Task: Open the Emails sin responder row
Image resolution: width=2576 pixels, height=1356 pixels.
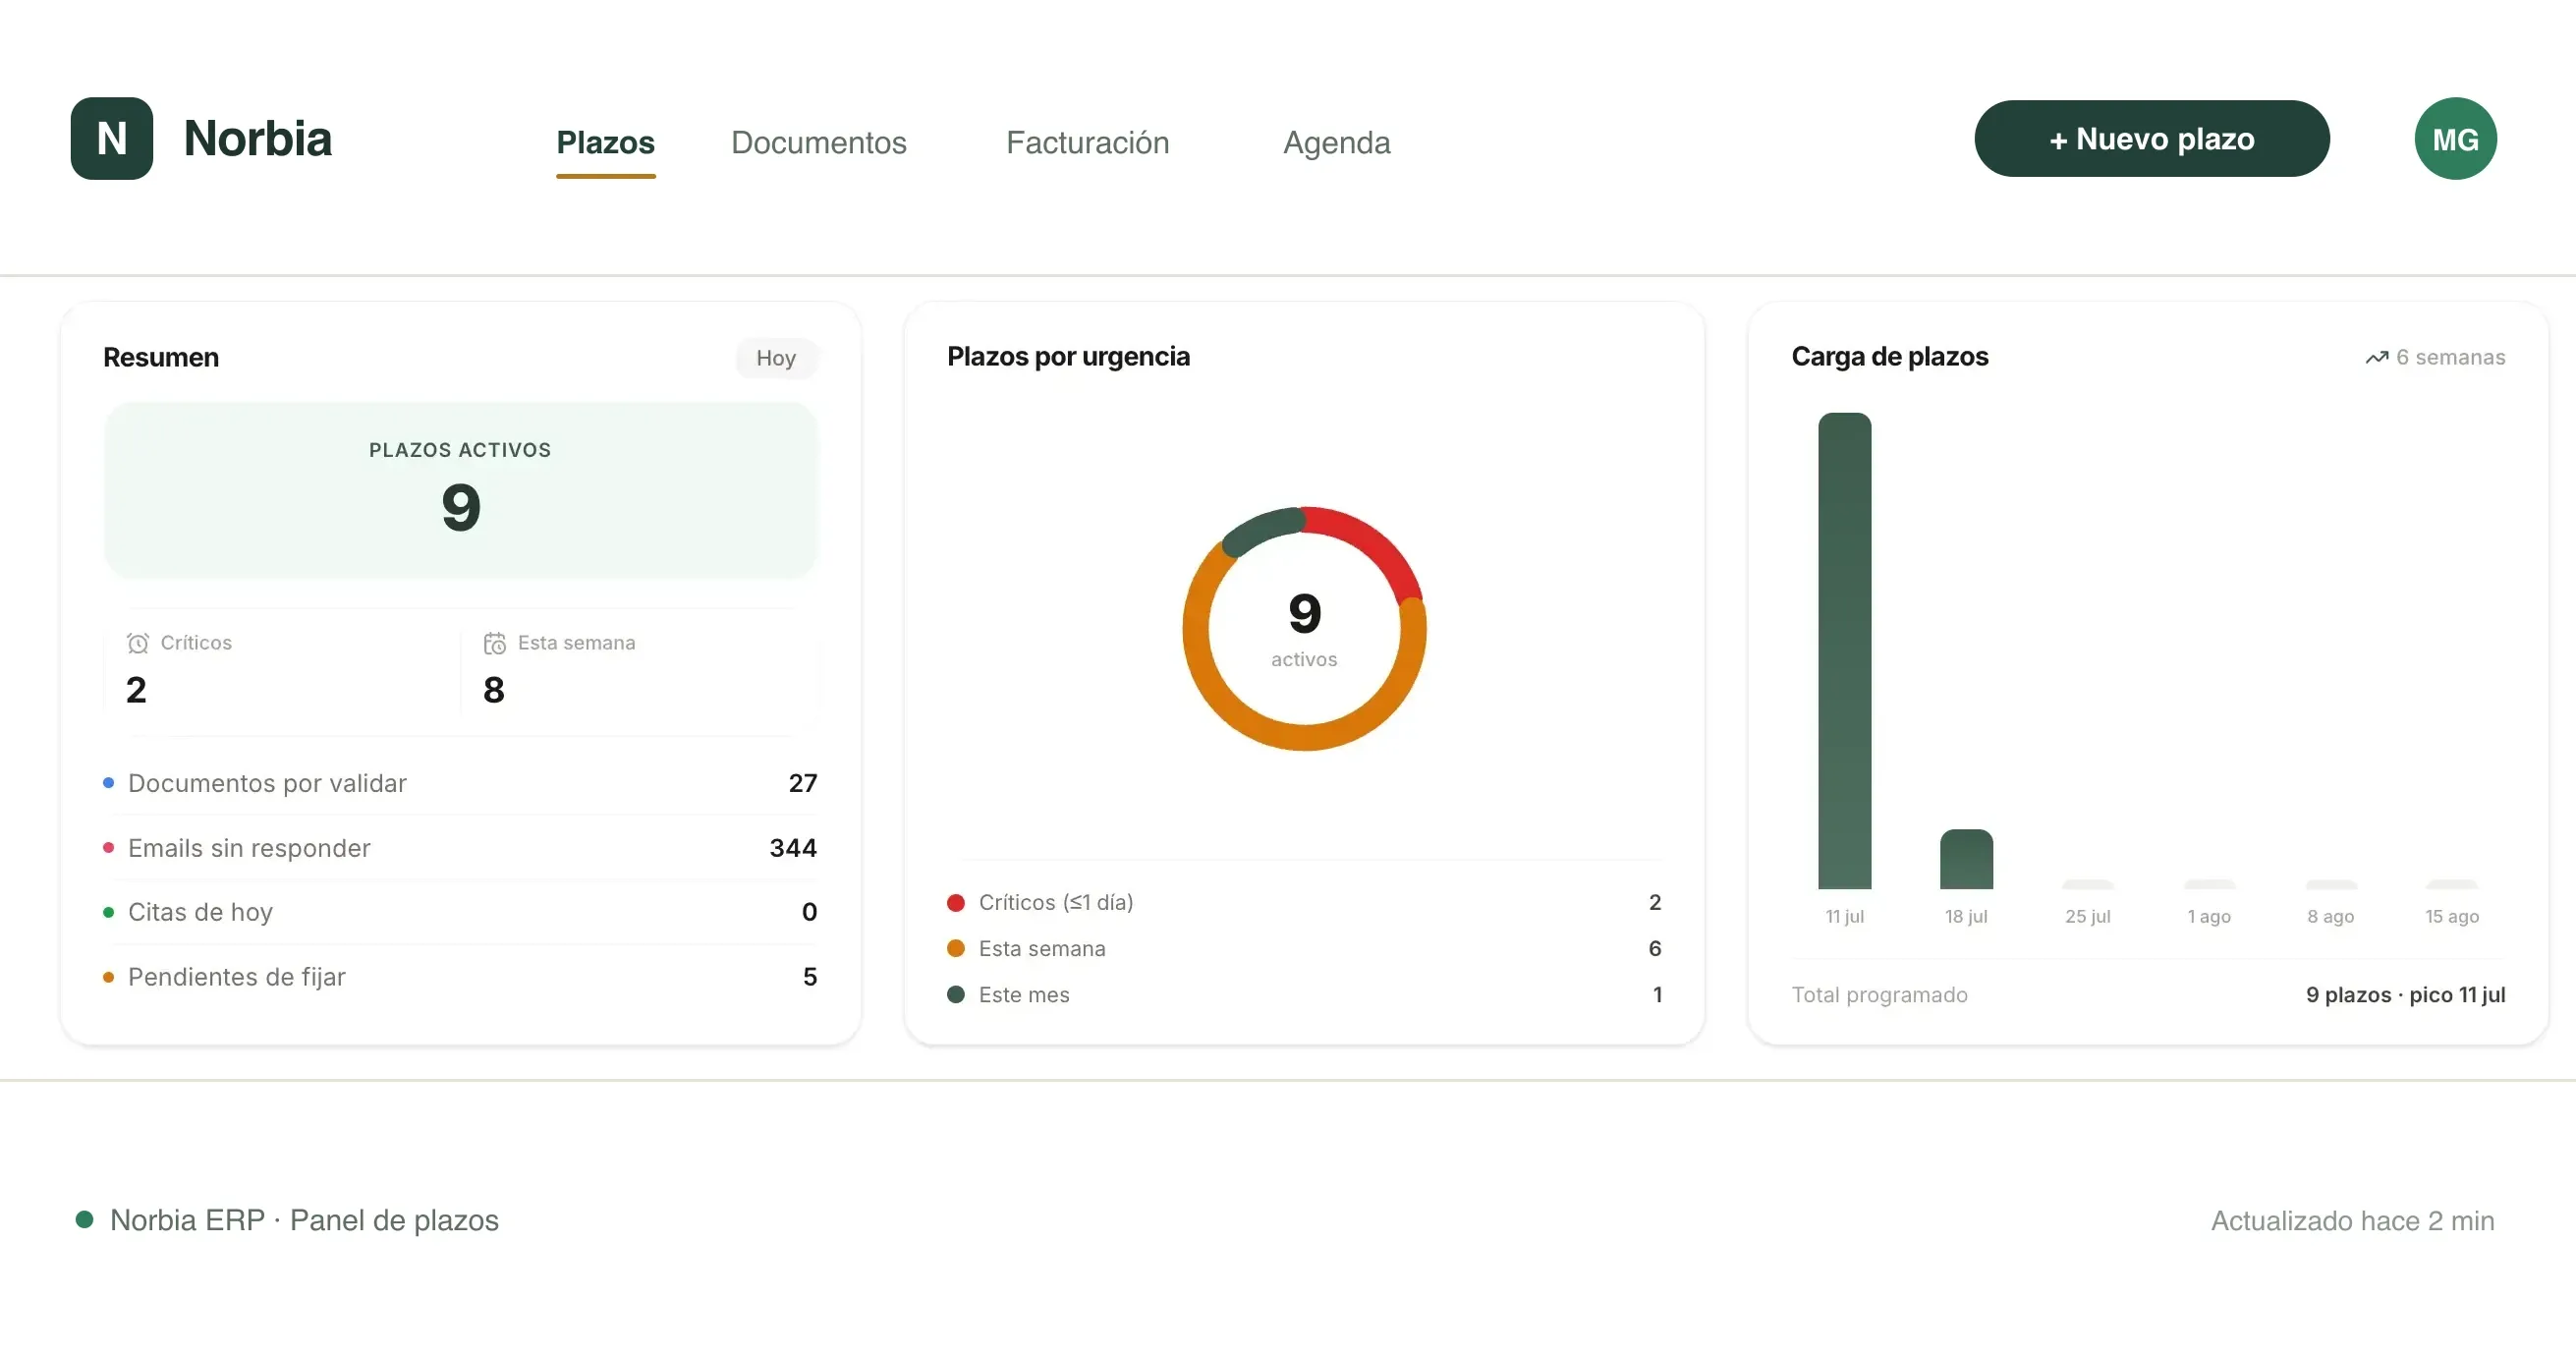Action: pyautogui.click(x=460, y=848)
